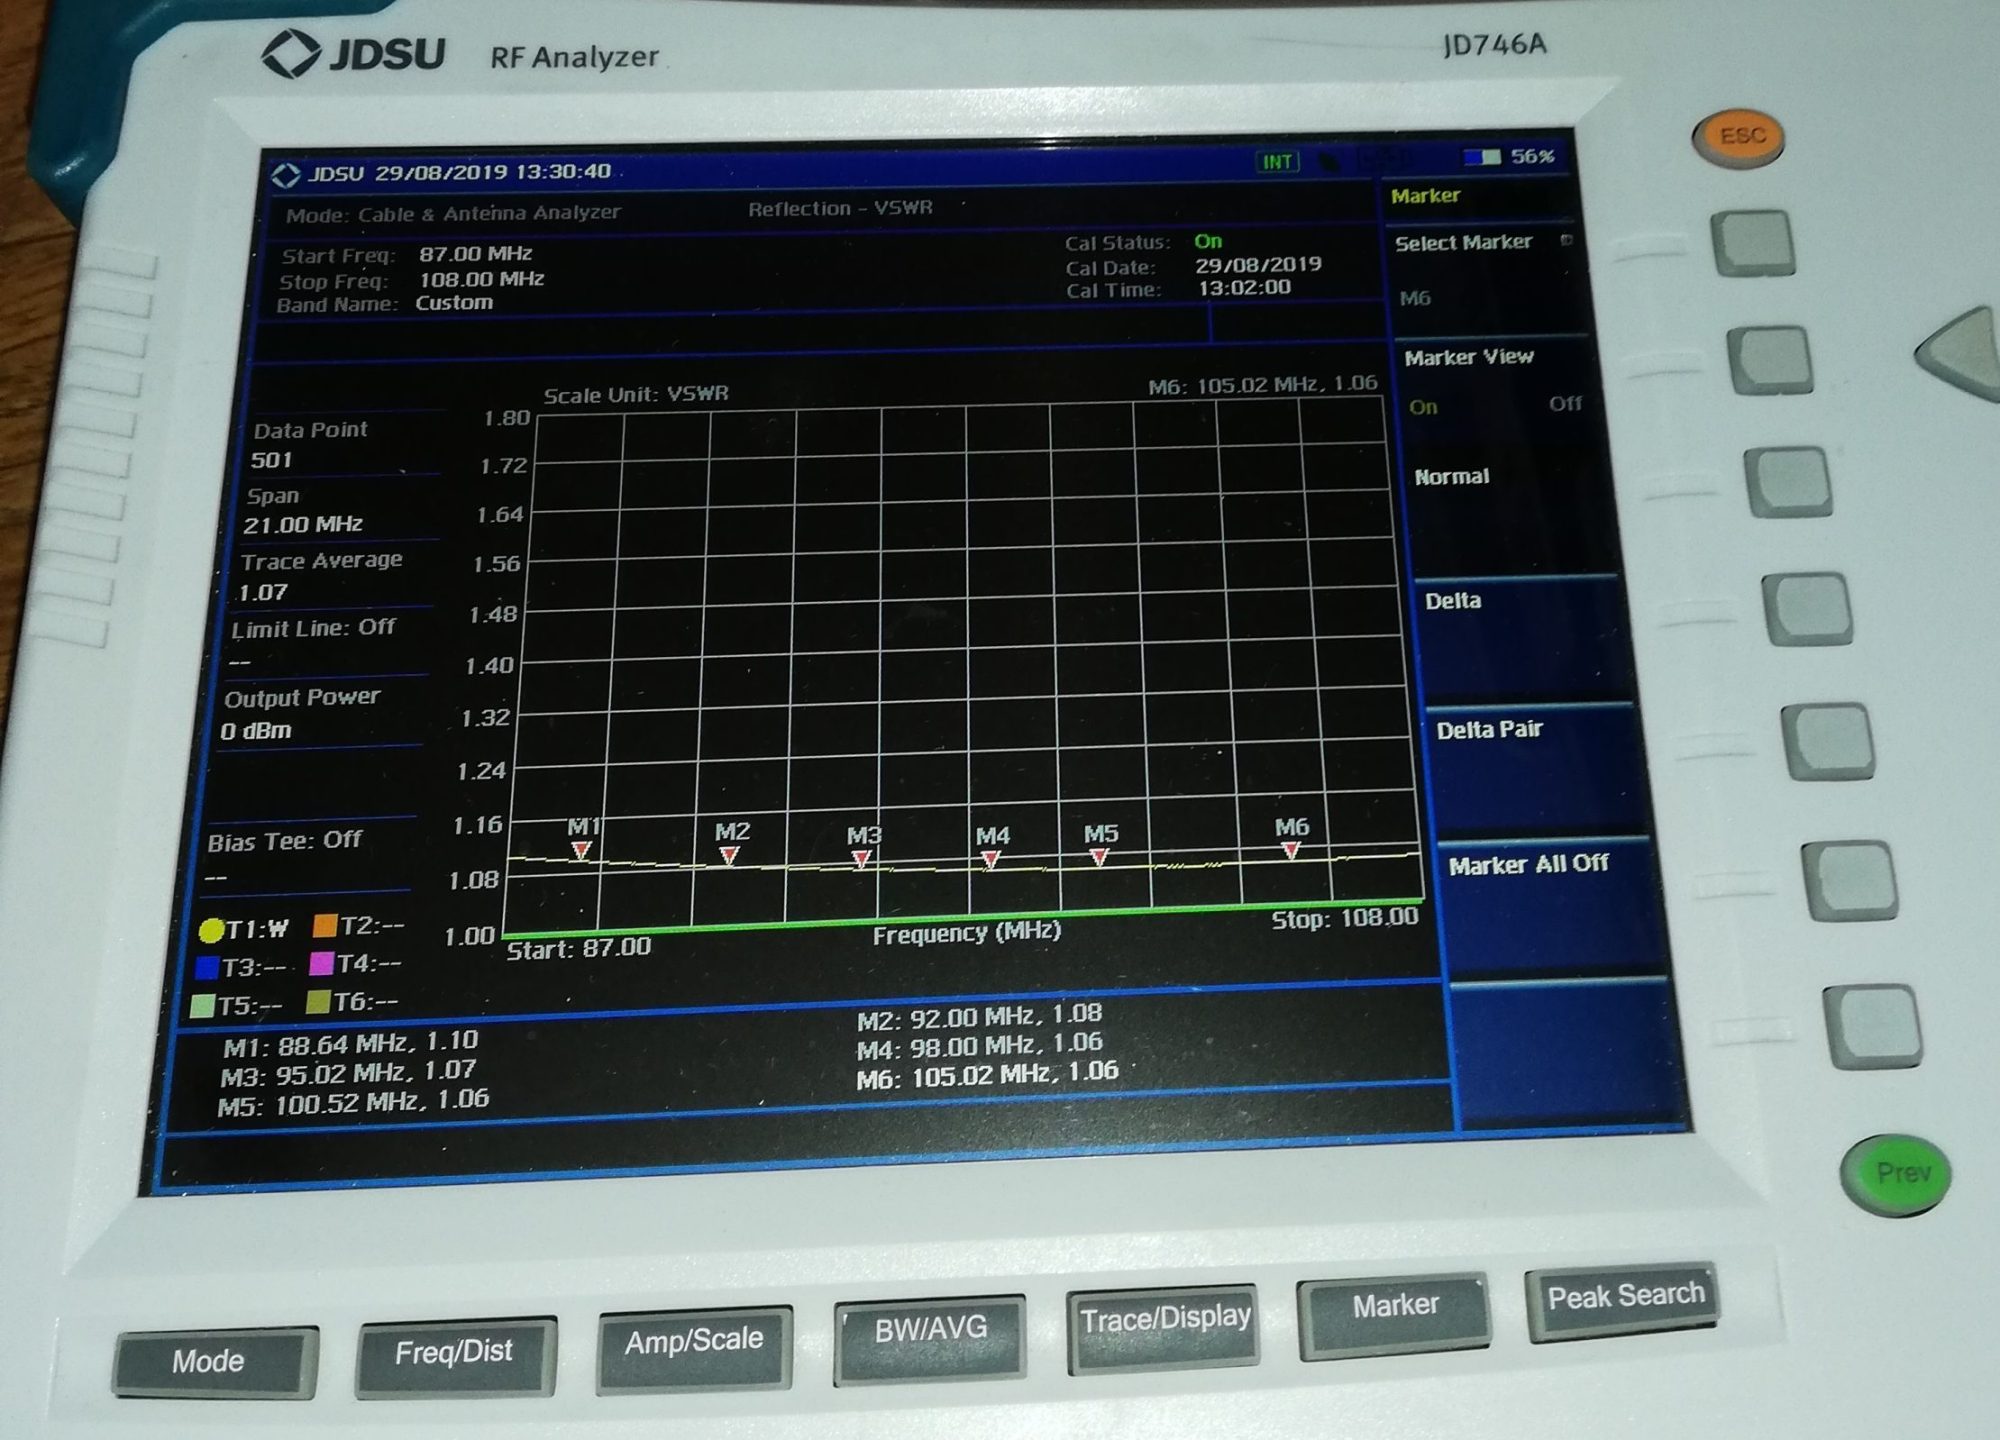Click the blue T3 trace swatch

coord(207,968)
